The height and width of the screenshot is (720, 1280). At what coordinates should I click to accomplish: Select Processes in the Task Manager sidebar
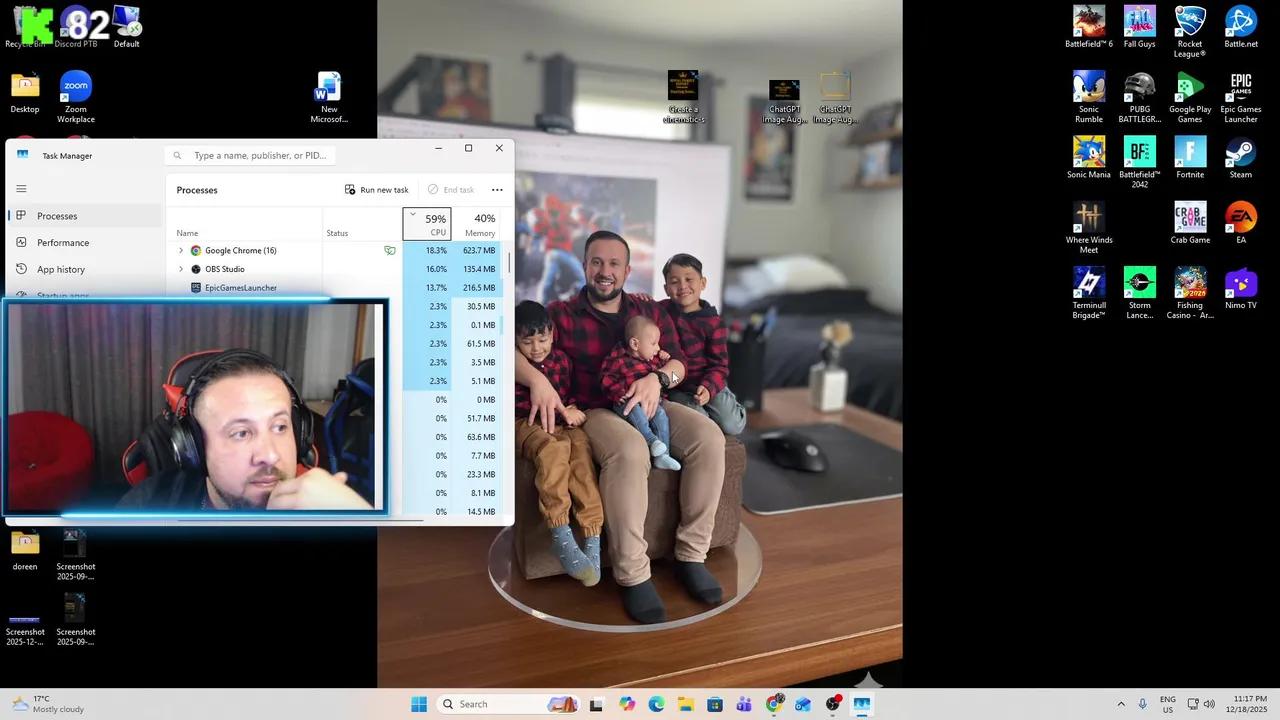84,216
